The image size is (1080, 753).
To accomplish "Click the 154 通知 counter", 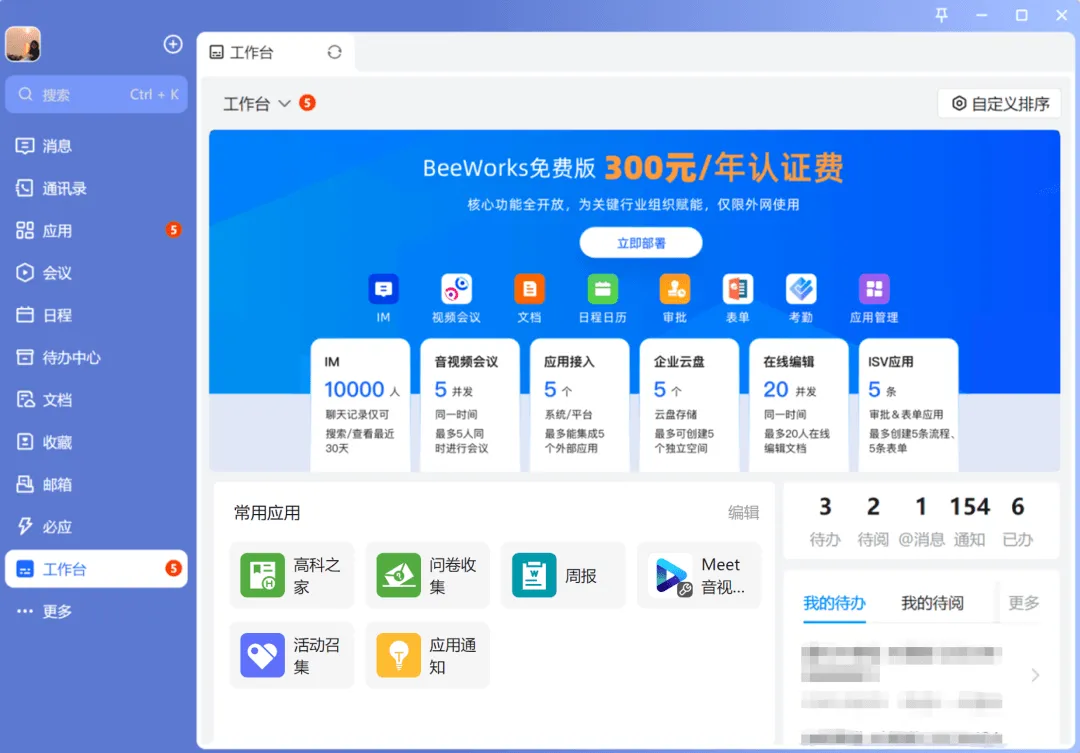I will click(x=970, y=522).
